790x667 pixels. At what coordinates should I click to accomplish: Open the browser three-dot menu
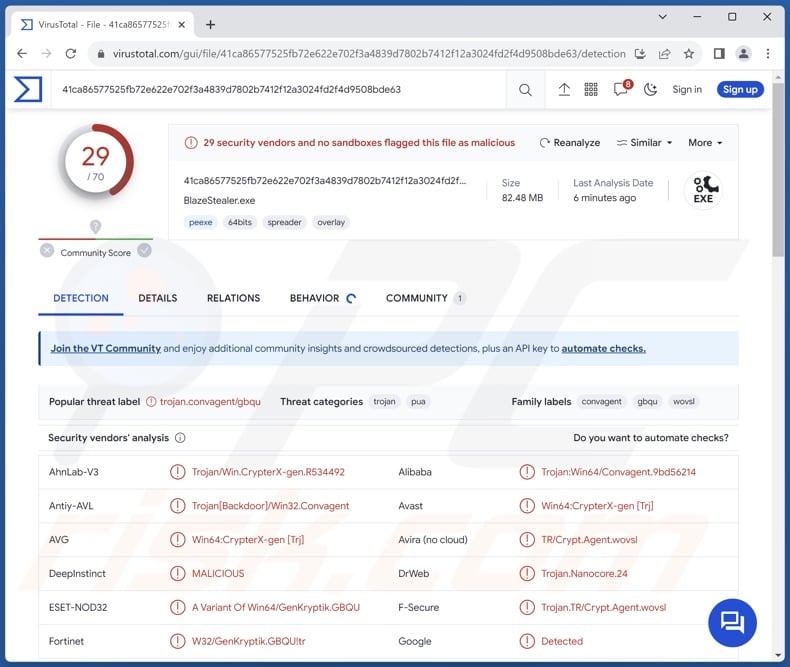[x=768, y=53]
